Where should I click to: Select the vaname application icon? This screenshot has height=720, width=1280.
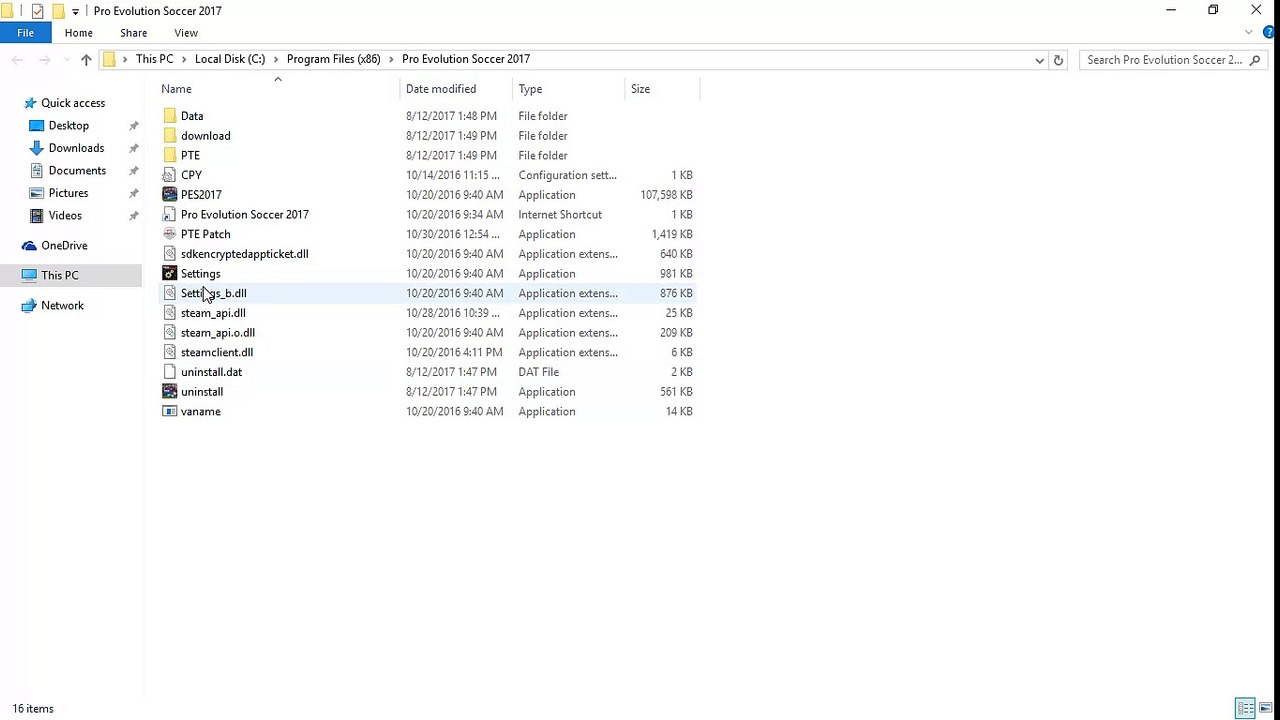point(170,412)
